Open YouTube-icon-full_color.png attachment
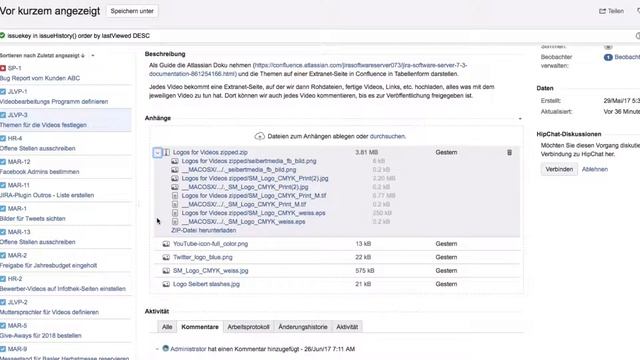The width and height of the screenshot is (640, 360). tap(211, 244)
